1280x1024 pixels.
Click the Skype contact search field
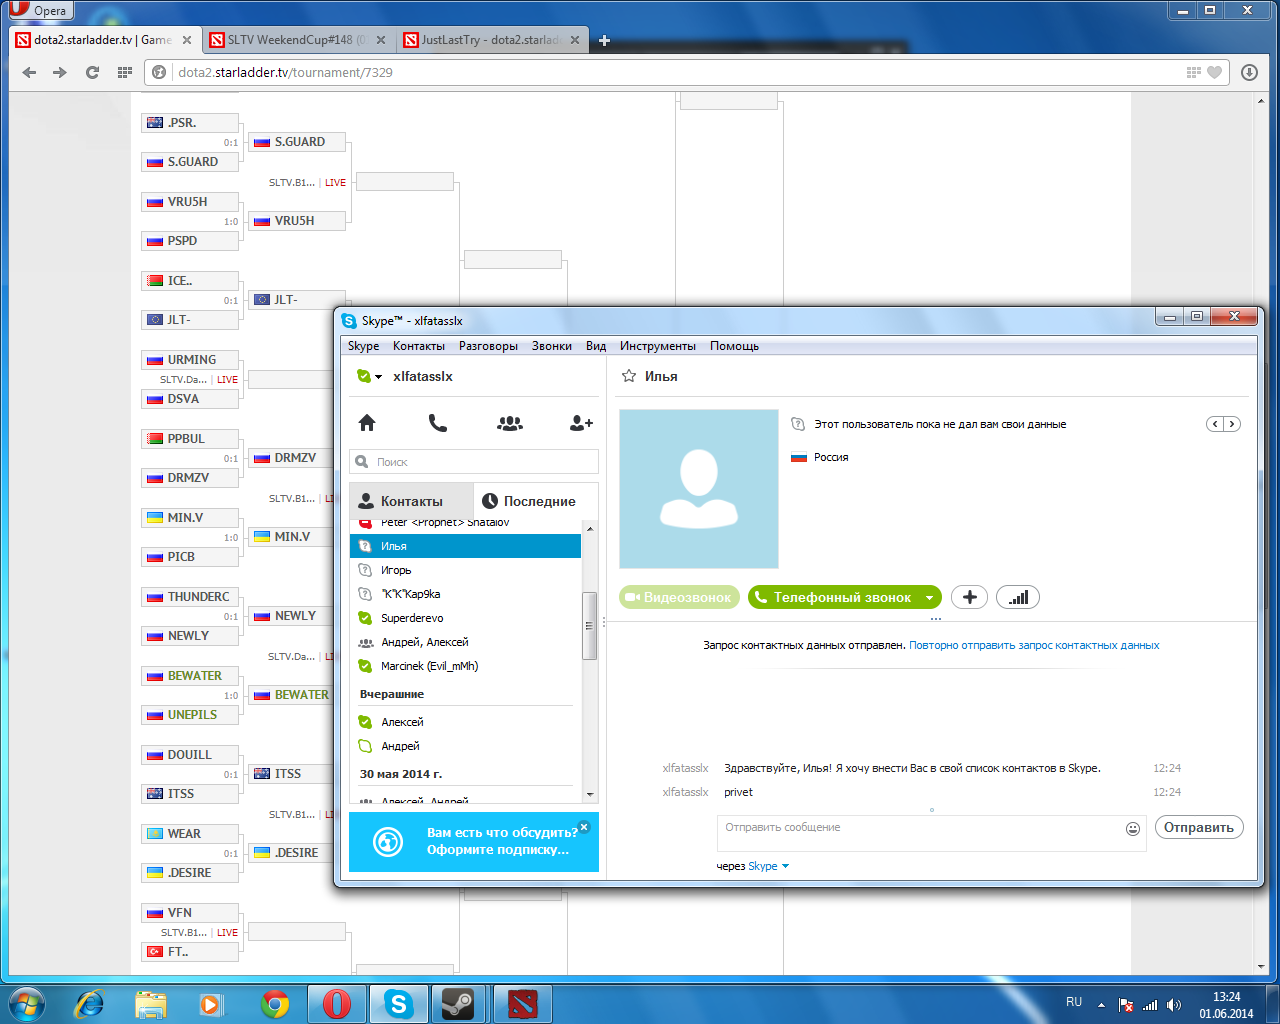coord(474,462)
